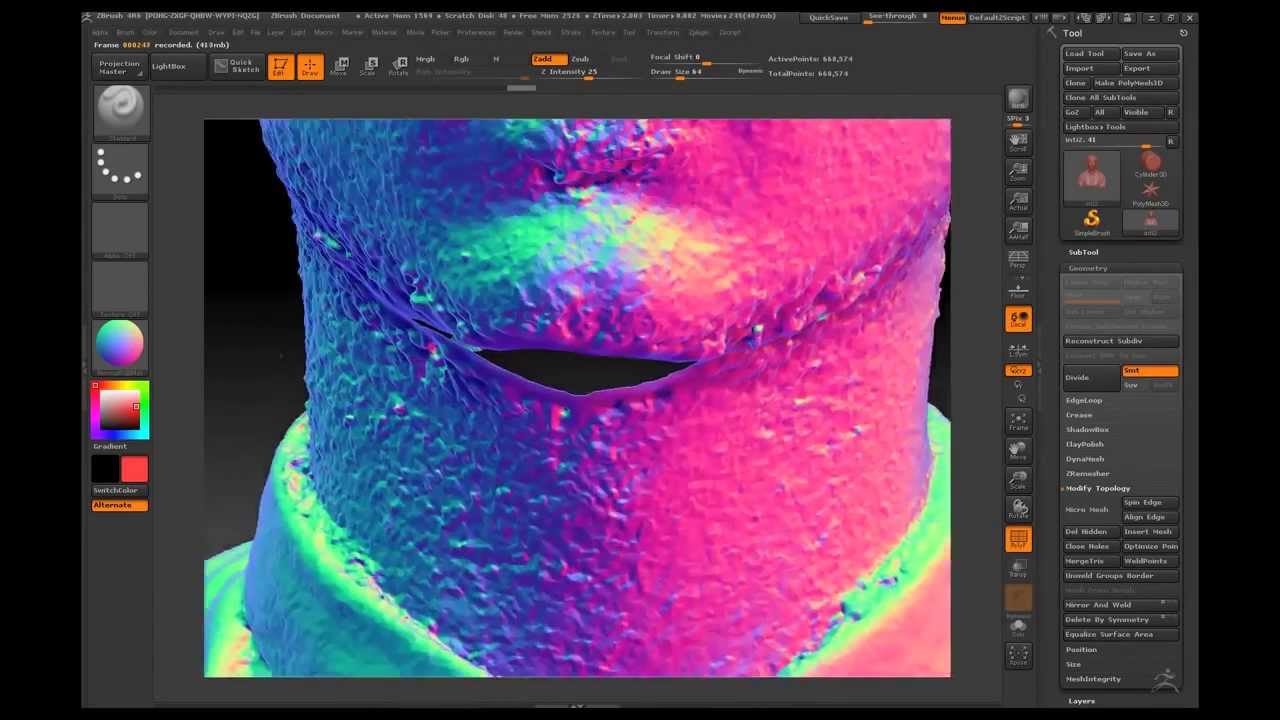
Task: Select the Draw mode icon
Action: (310, 67)
